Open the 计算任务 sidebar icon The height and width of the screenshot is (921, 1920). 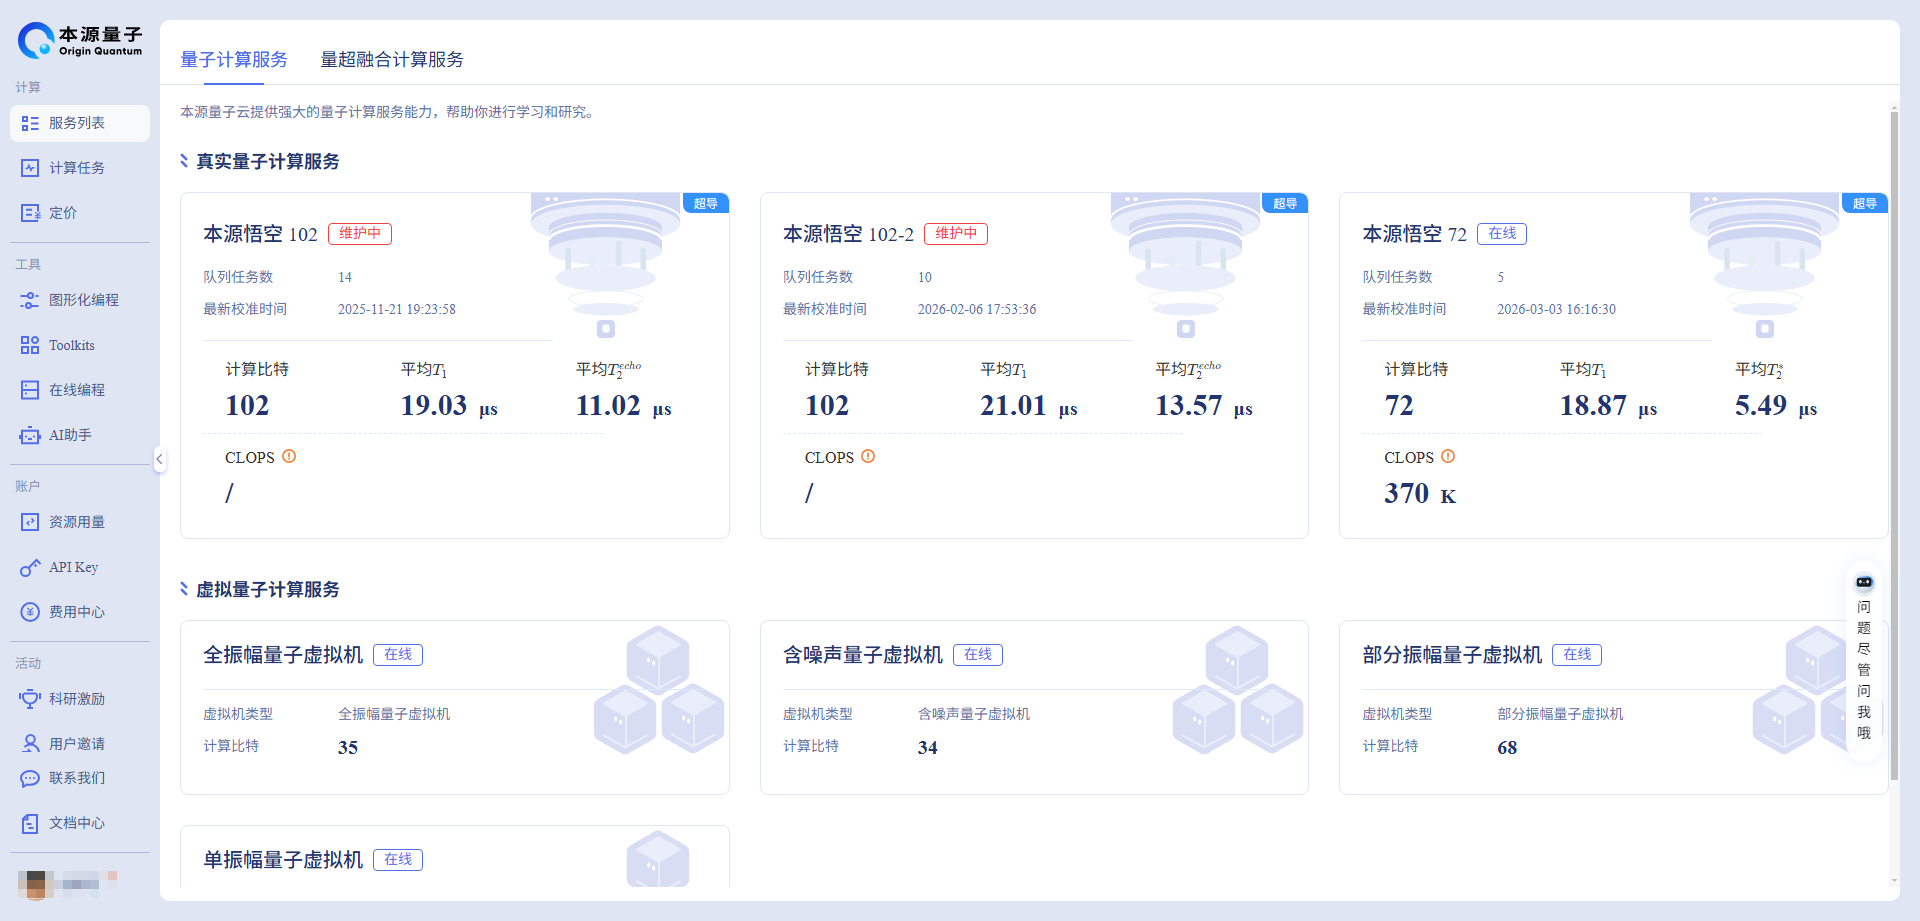[30, 168]
